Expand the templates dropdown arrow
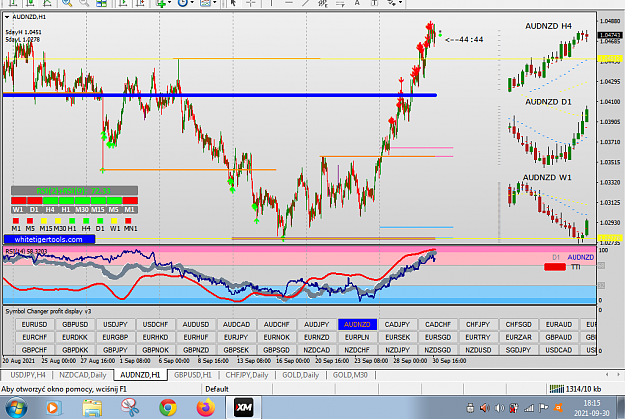This screenshot has height=419, width=625. coord(214,3)
